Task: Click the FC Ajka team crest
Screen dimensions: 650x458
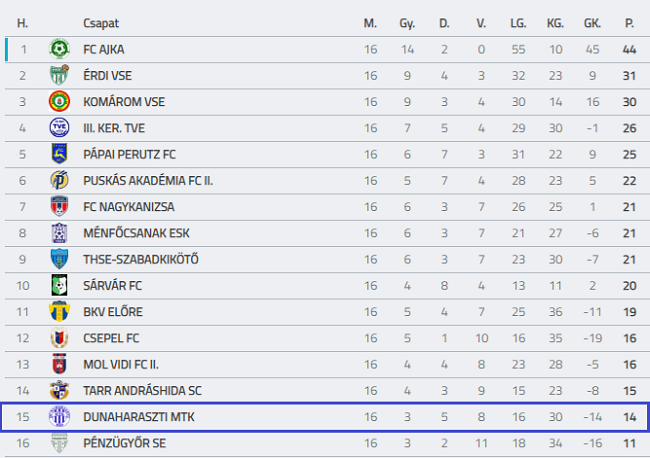Action: click(x=59, y=48)
